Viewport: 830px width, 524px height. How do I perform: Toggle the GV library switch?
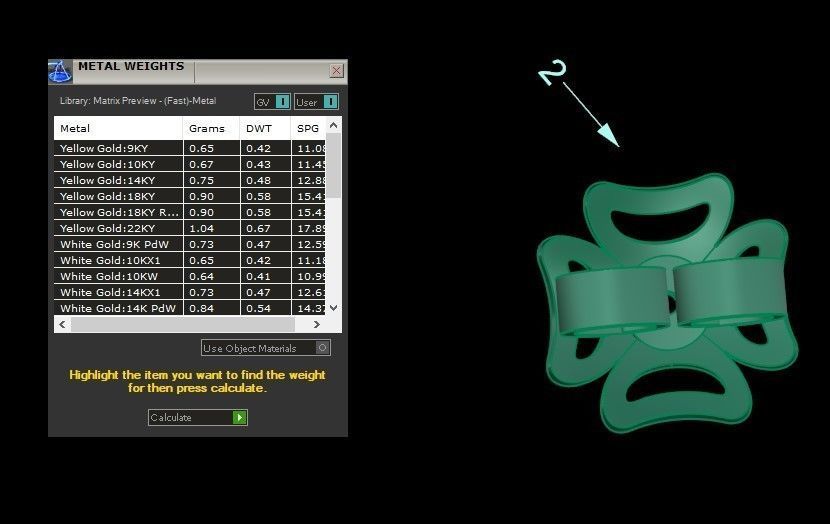tap(272, 102)
